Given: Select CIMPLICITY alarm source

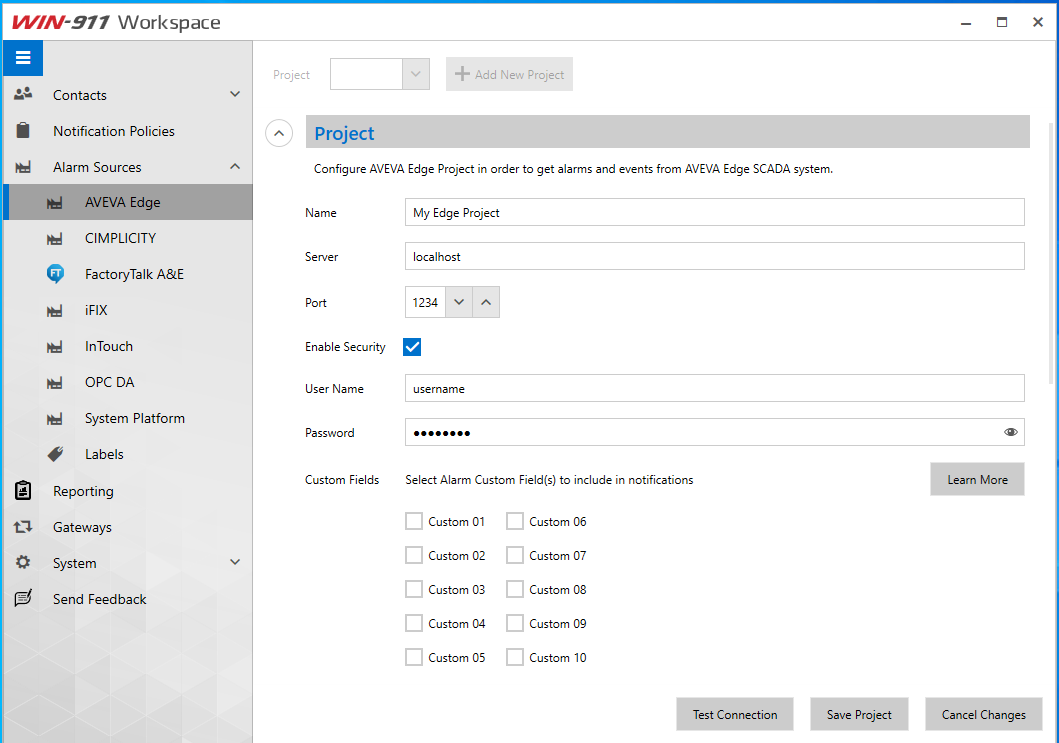Looking at the screenshot, I should point(128,238).
